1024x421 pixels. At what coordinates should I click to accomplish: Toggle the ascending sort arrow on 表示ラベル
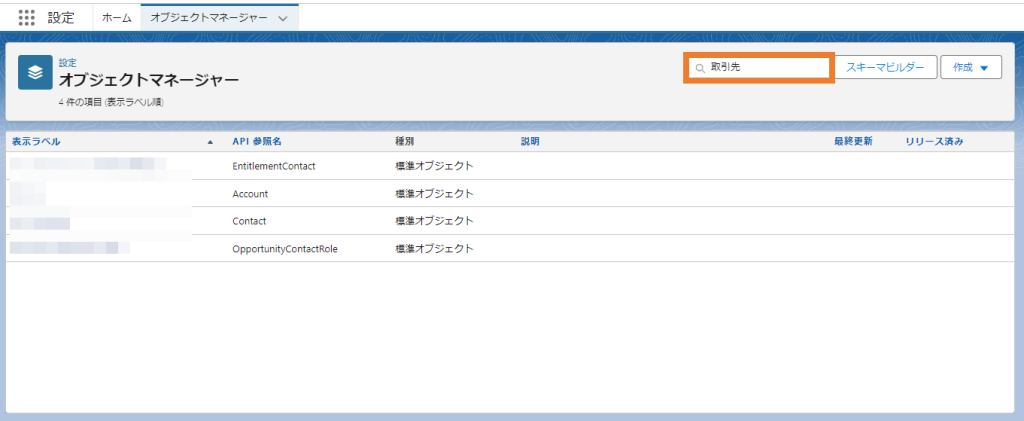click(210, 142)
